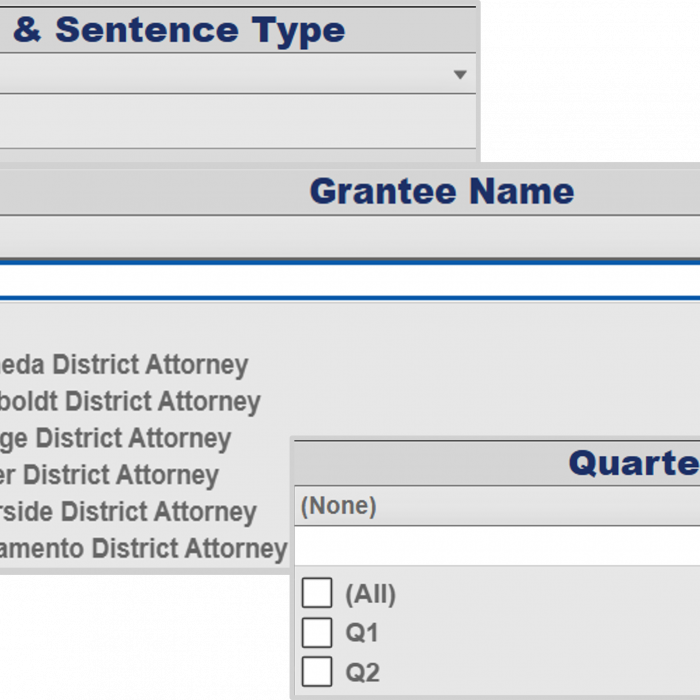
Task: Open the (None) dropdown in Quarter panel
Action: coord(497,506)
